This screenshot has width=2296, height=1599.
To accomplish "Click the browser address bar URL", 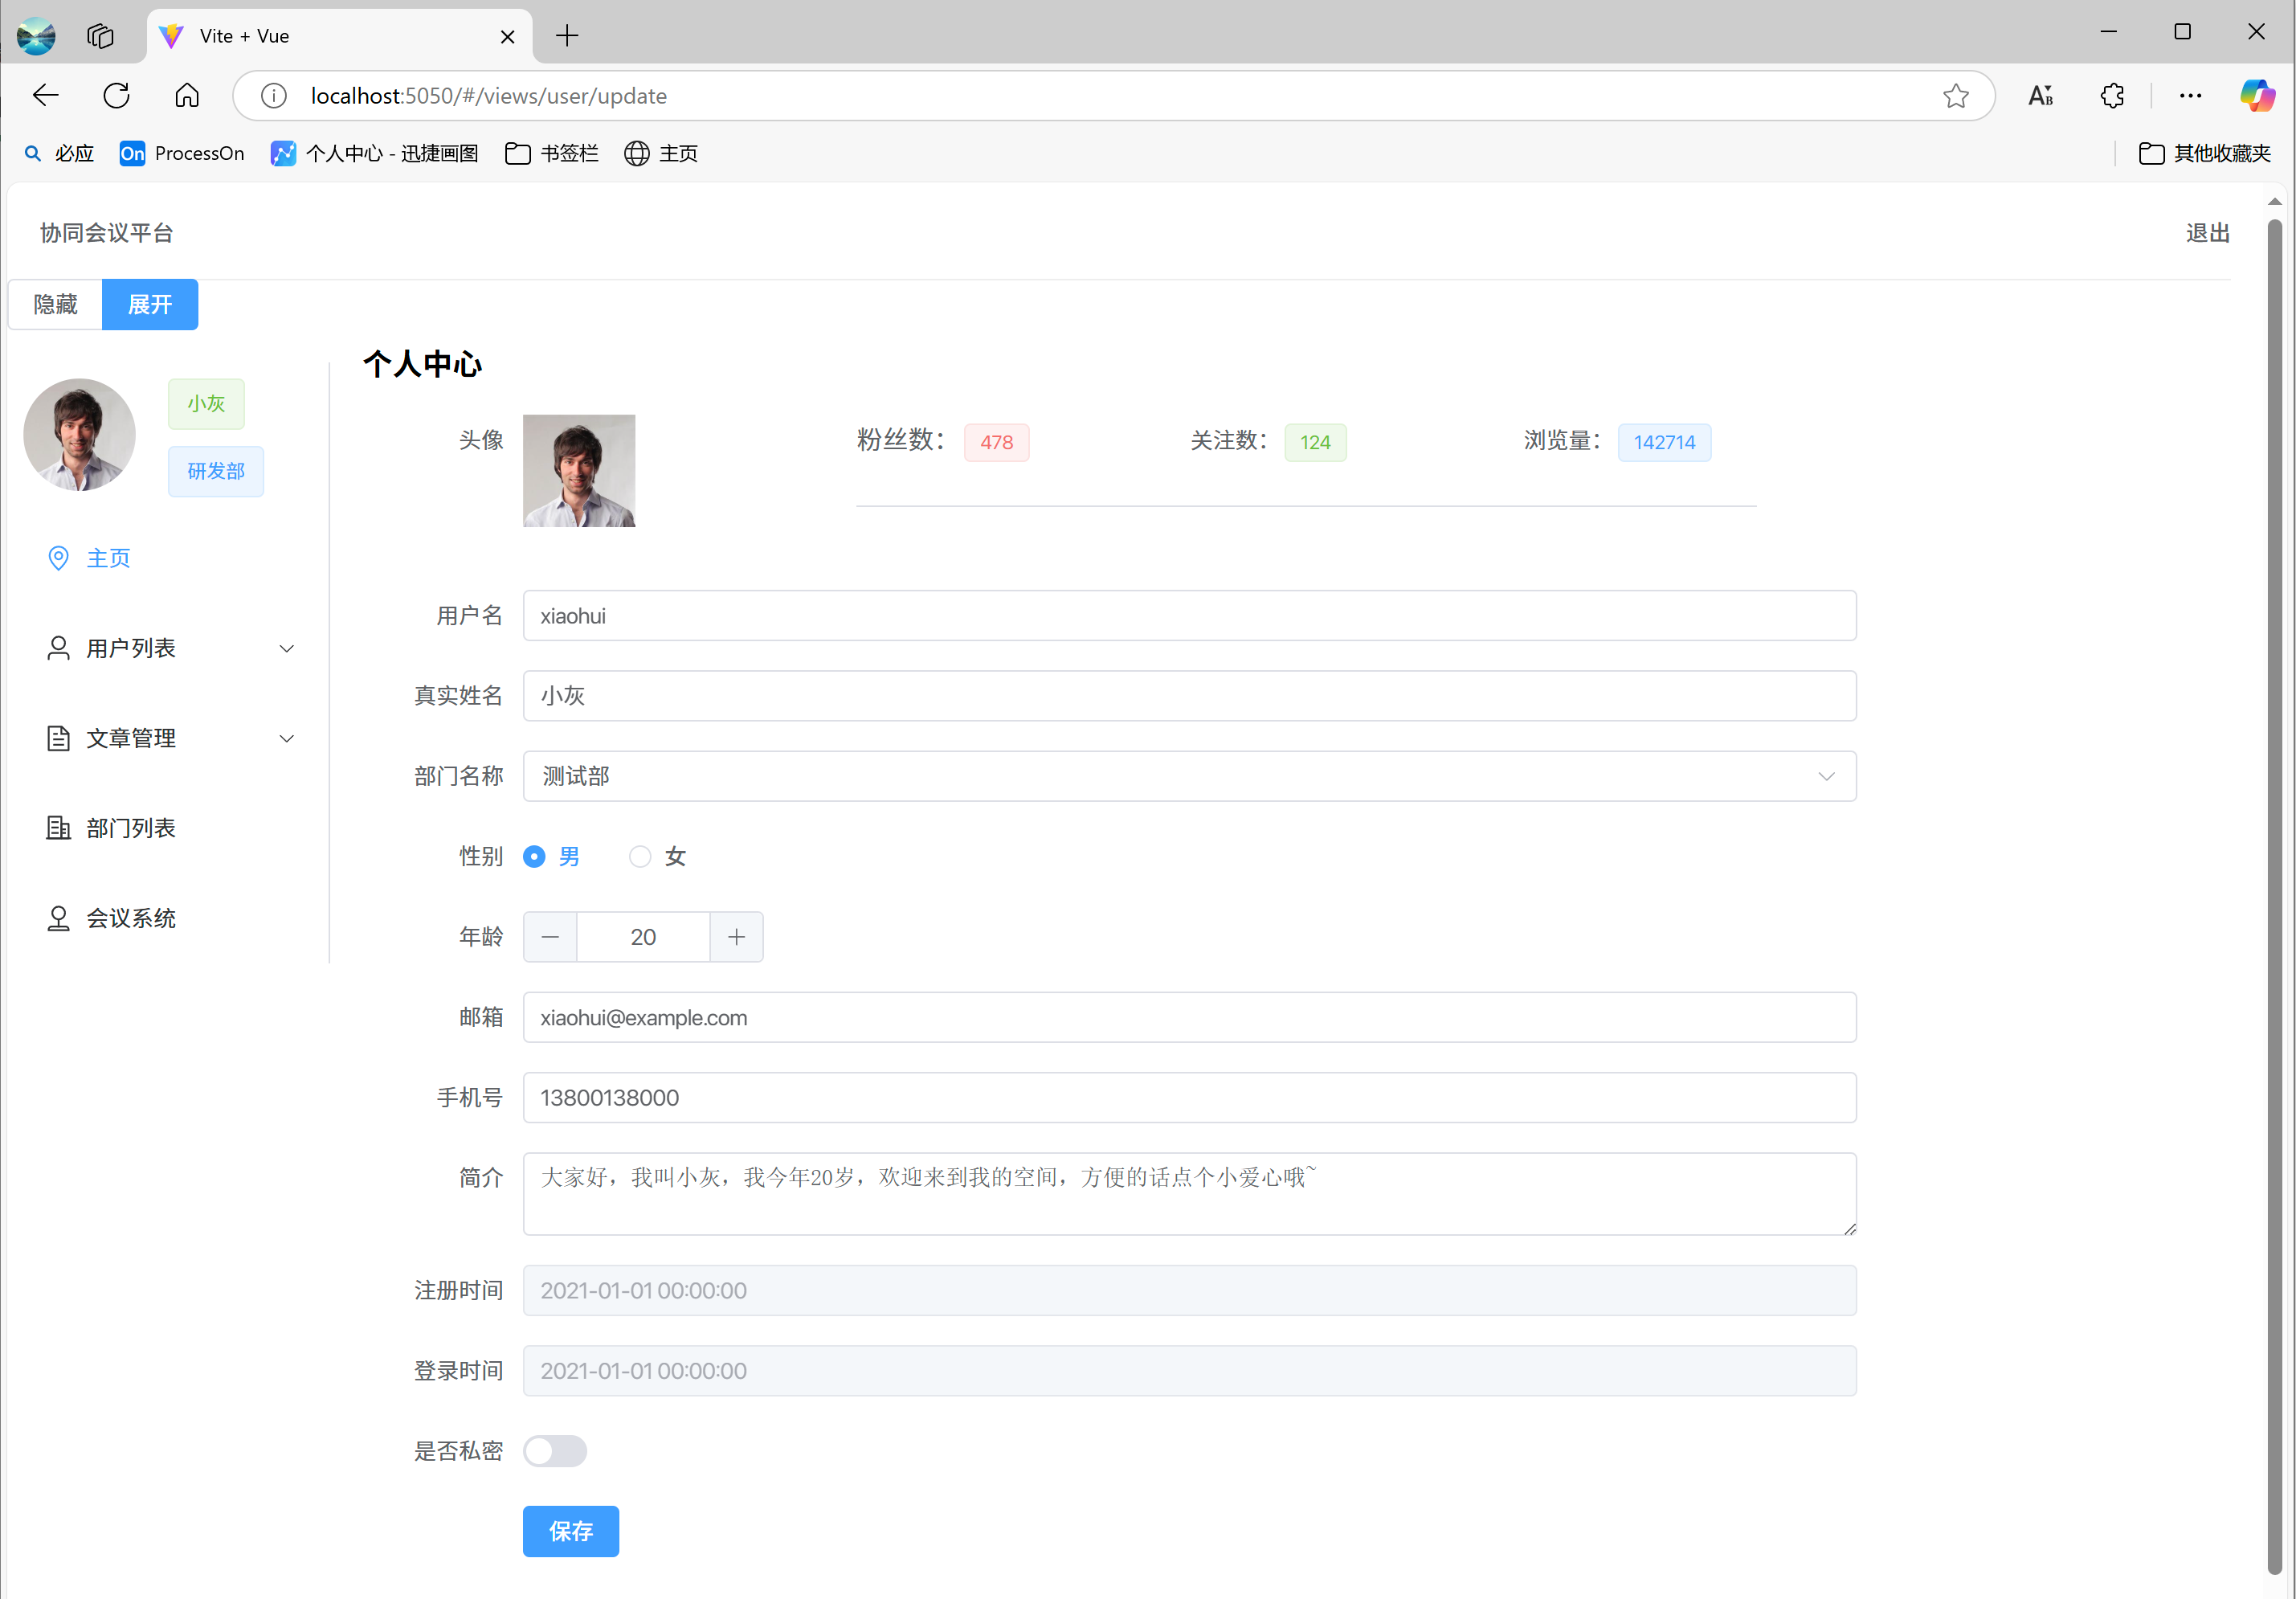I will point(489,96).
